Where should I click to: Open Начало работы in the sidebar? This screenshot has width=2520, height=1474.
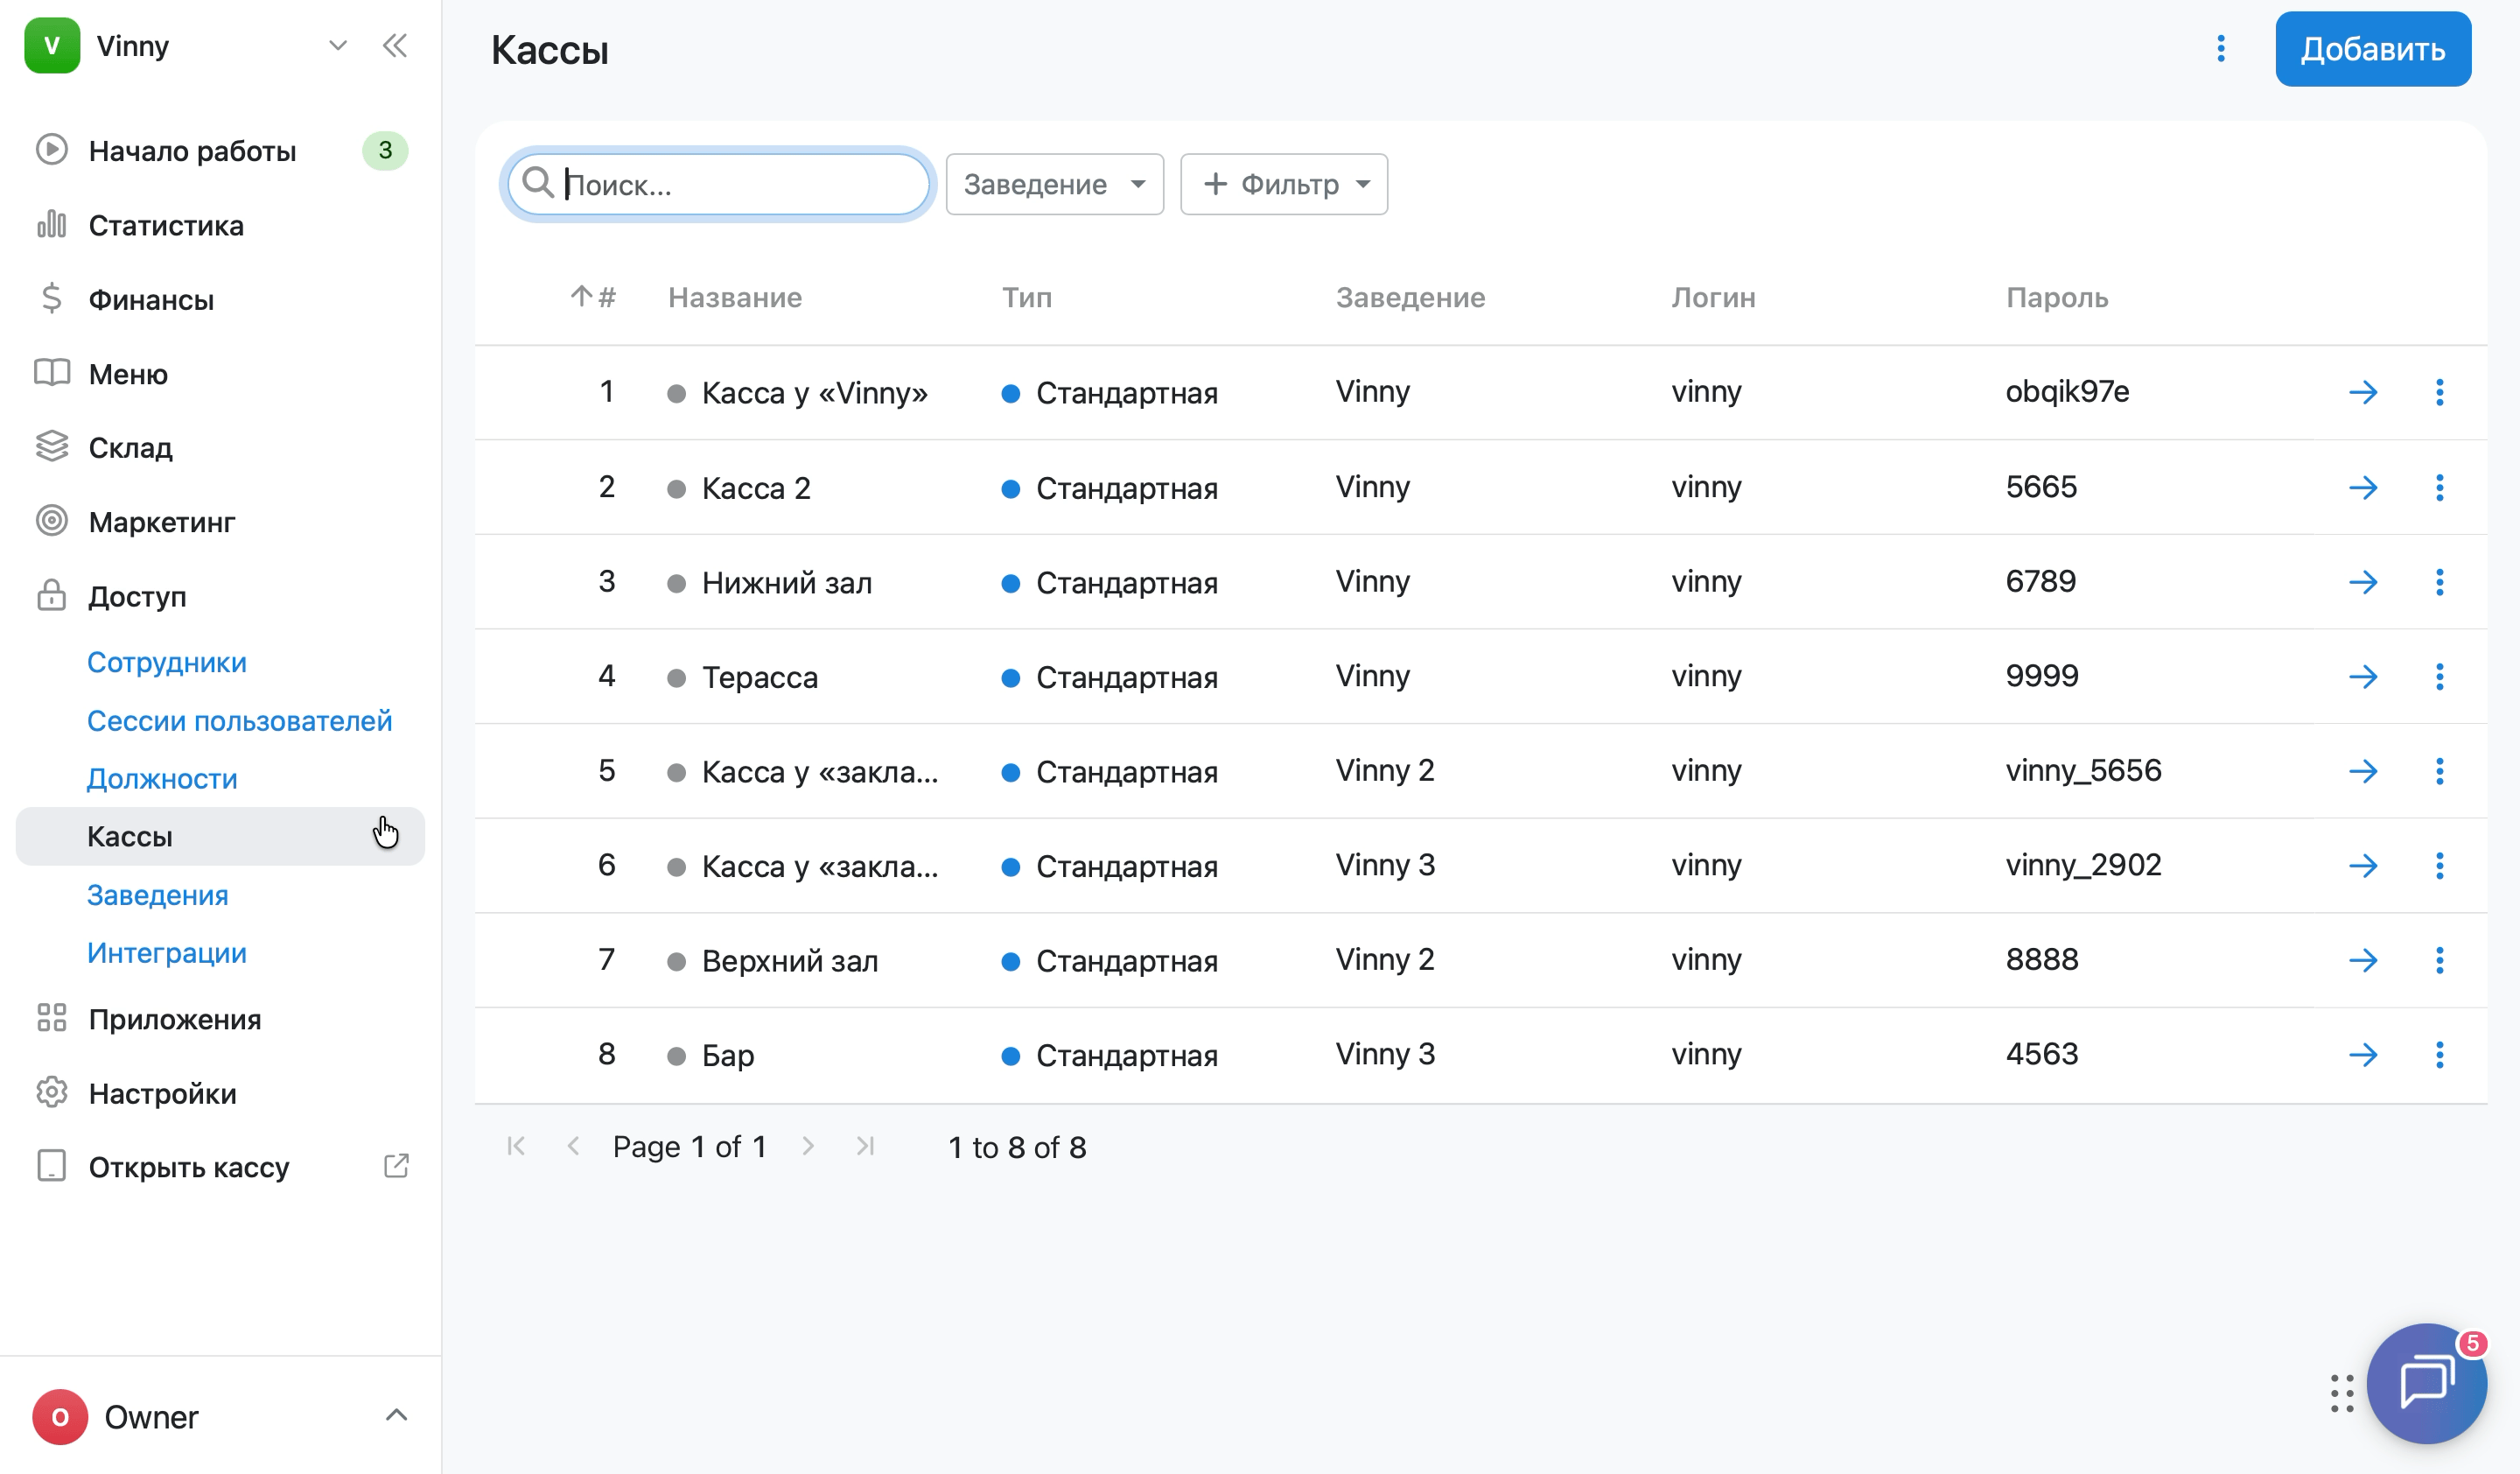point(192,151)
